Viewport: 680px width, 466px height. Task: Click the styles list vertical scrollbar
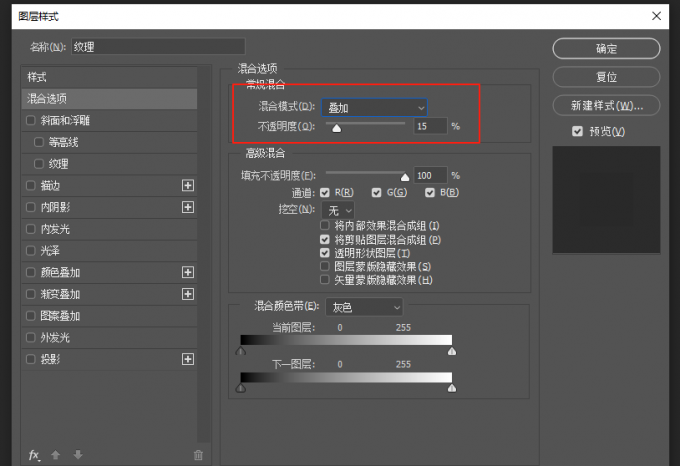point(203,254)
